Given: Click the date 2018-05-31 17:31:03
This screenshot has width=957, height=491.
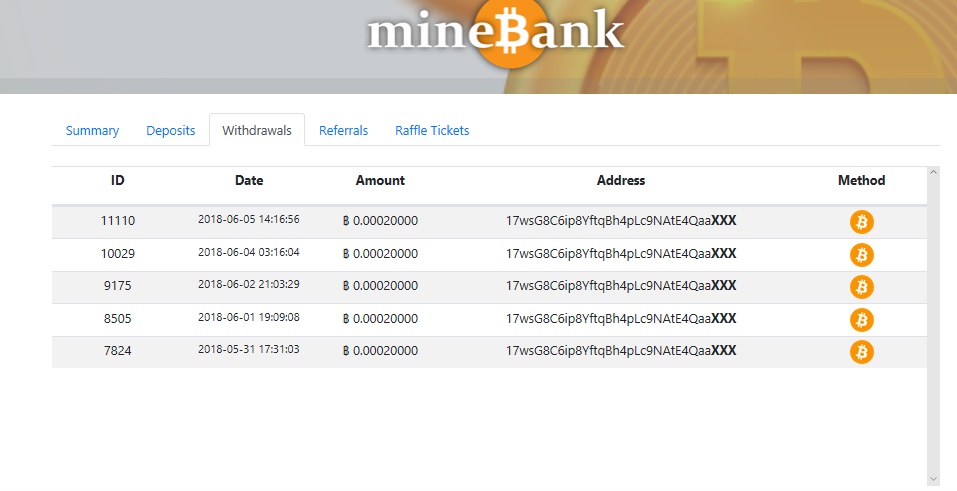Looking at the screenshot, I should 248,349.
